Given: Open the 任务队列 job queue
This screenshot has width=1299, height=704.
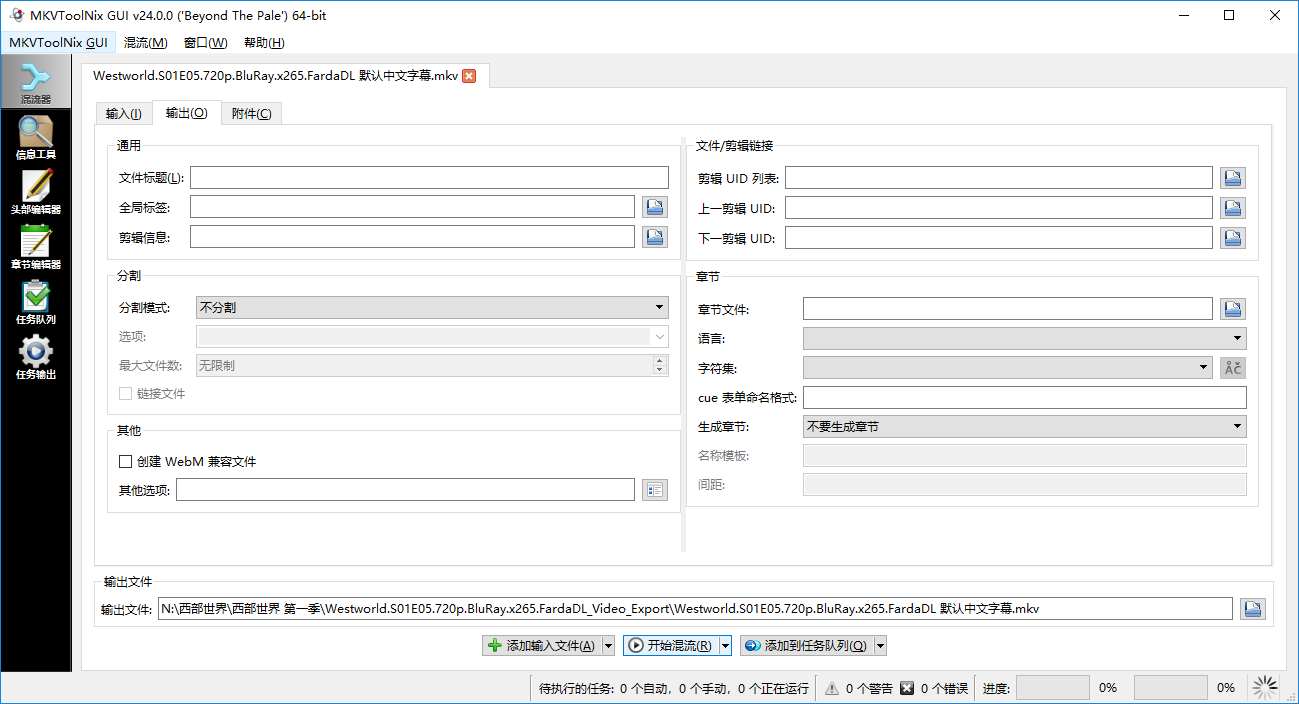Looking at the screenshot, I should pyautogui.click(x=36, y=302).
